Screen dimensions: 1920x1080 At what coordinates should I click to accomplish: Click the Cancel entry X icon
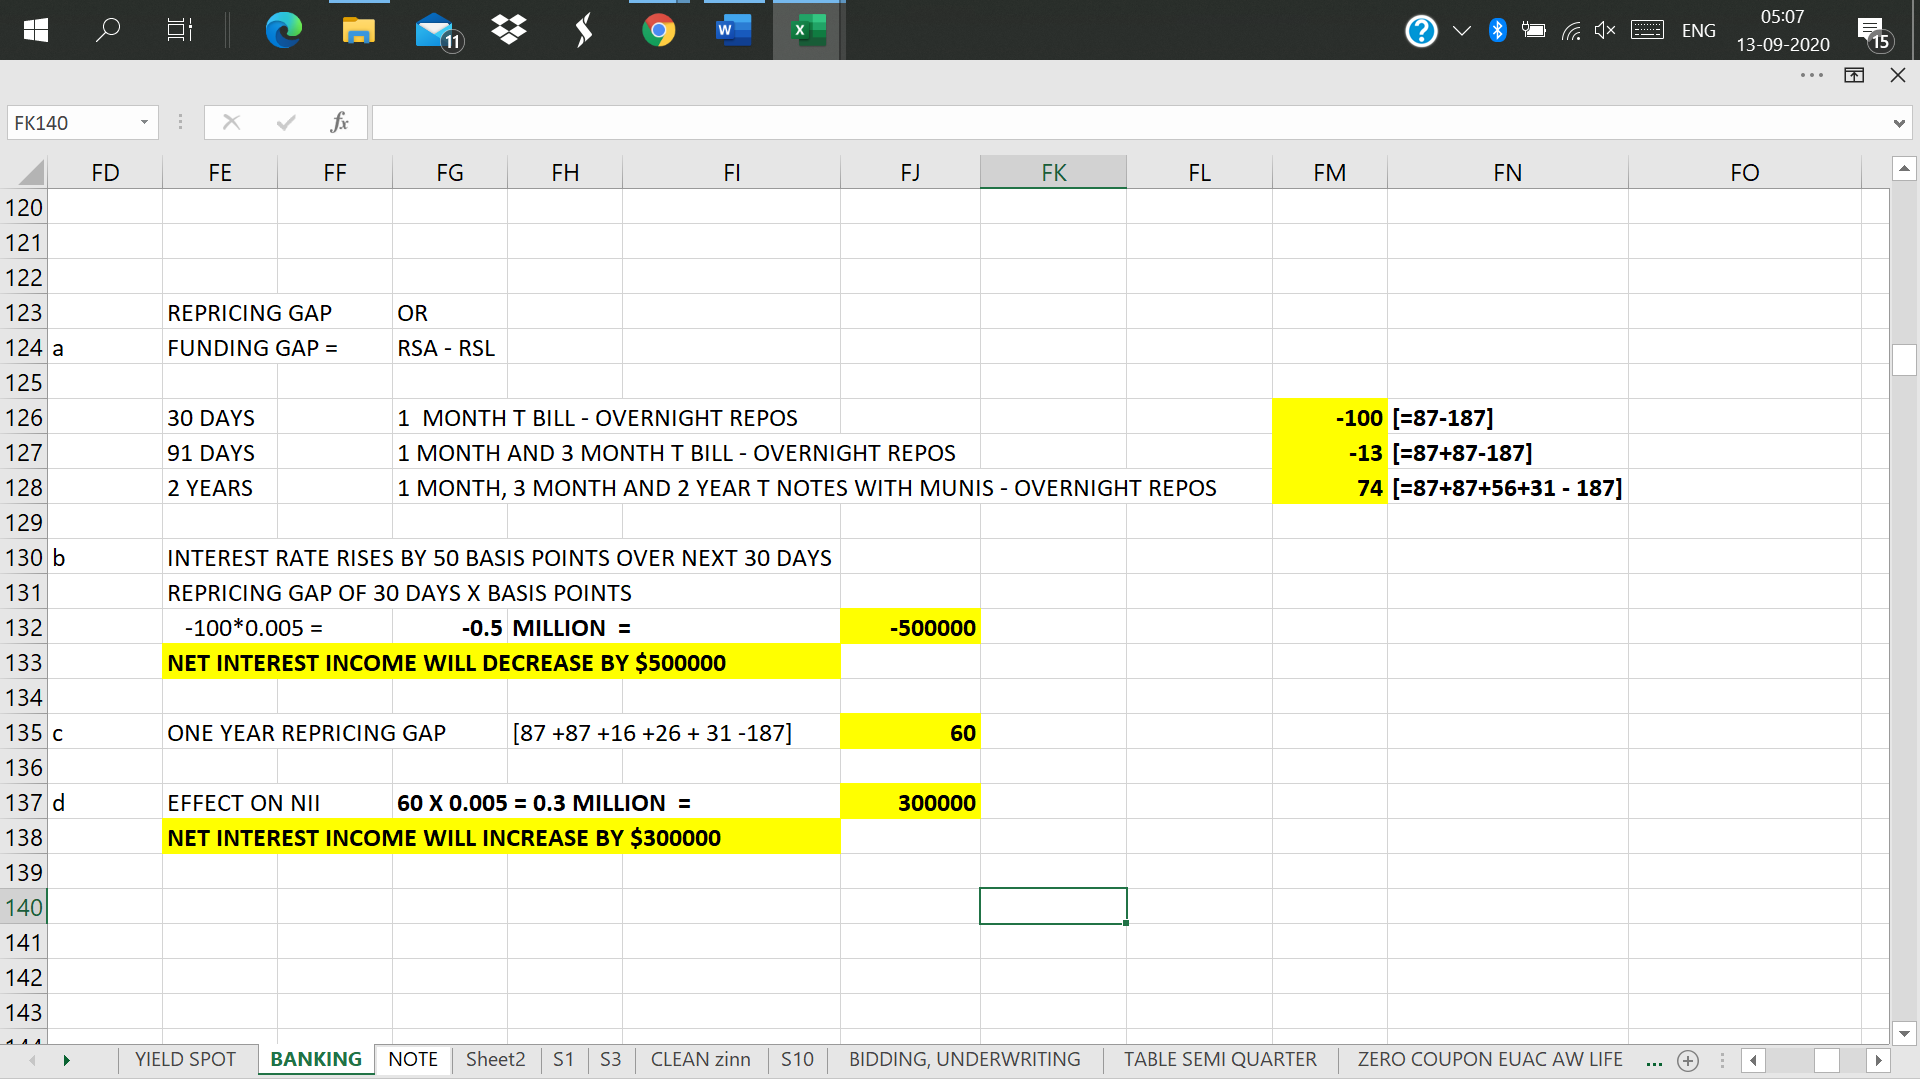tap(231, 122)
